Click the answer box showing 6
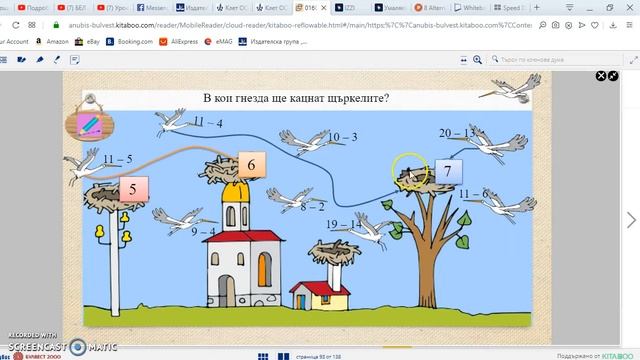This screenshot has height=360, width=640. (x=251, y=165)
